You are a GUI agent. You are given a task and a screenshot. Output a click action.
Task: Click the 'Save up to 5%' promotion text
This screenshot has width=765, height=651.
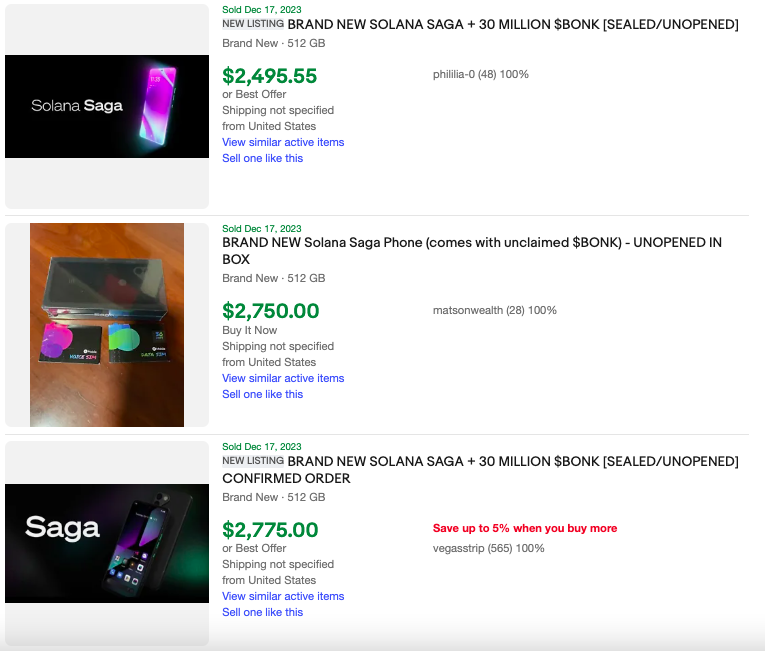click(525, 528)
